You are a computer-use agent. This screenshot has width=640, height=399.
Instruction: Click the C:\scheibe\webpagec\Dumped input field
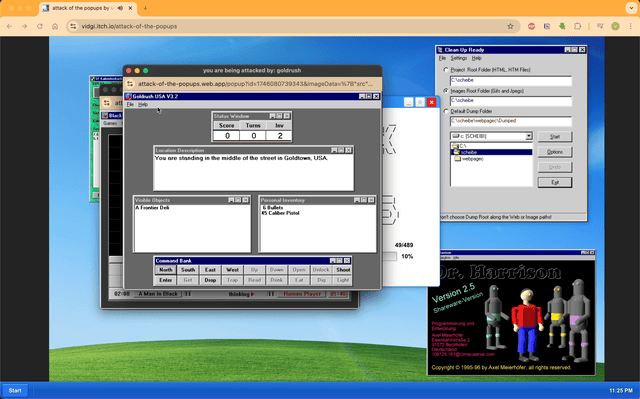pyautogui.click(x=511, y=121)
